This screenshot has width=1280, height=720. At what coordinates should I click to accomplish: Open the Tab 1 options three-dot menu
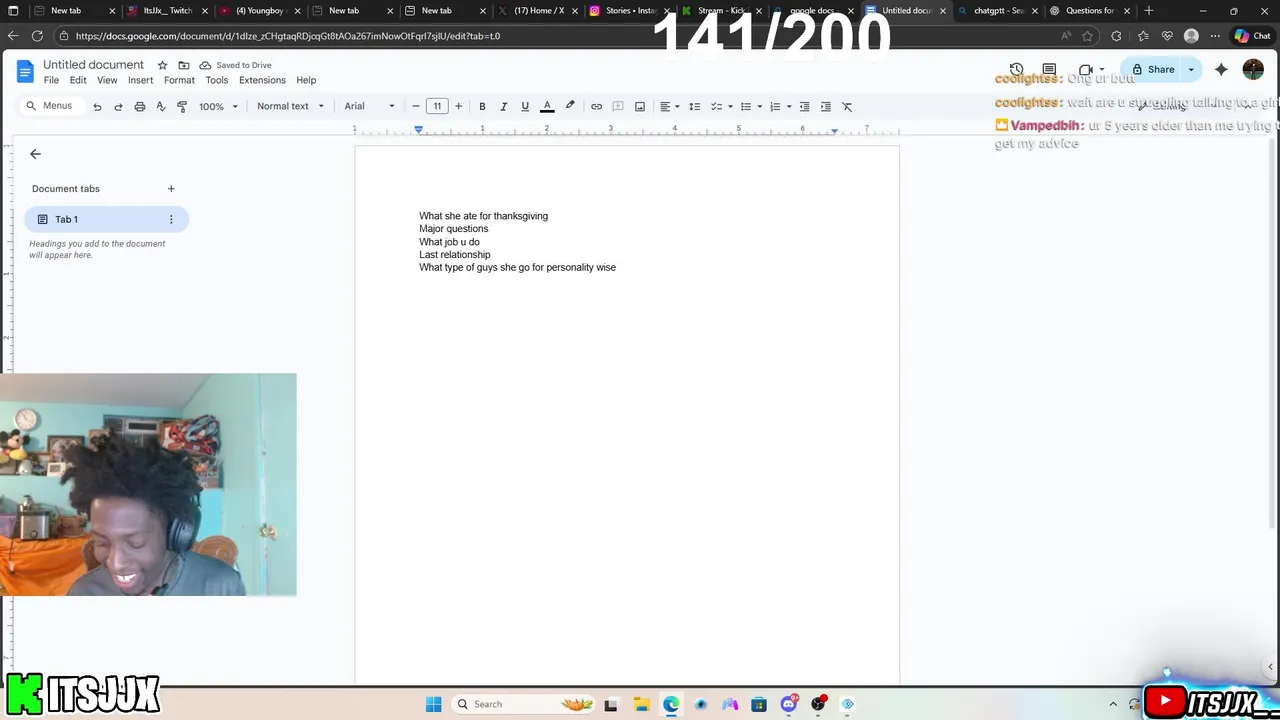click(171, 219)
